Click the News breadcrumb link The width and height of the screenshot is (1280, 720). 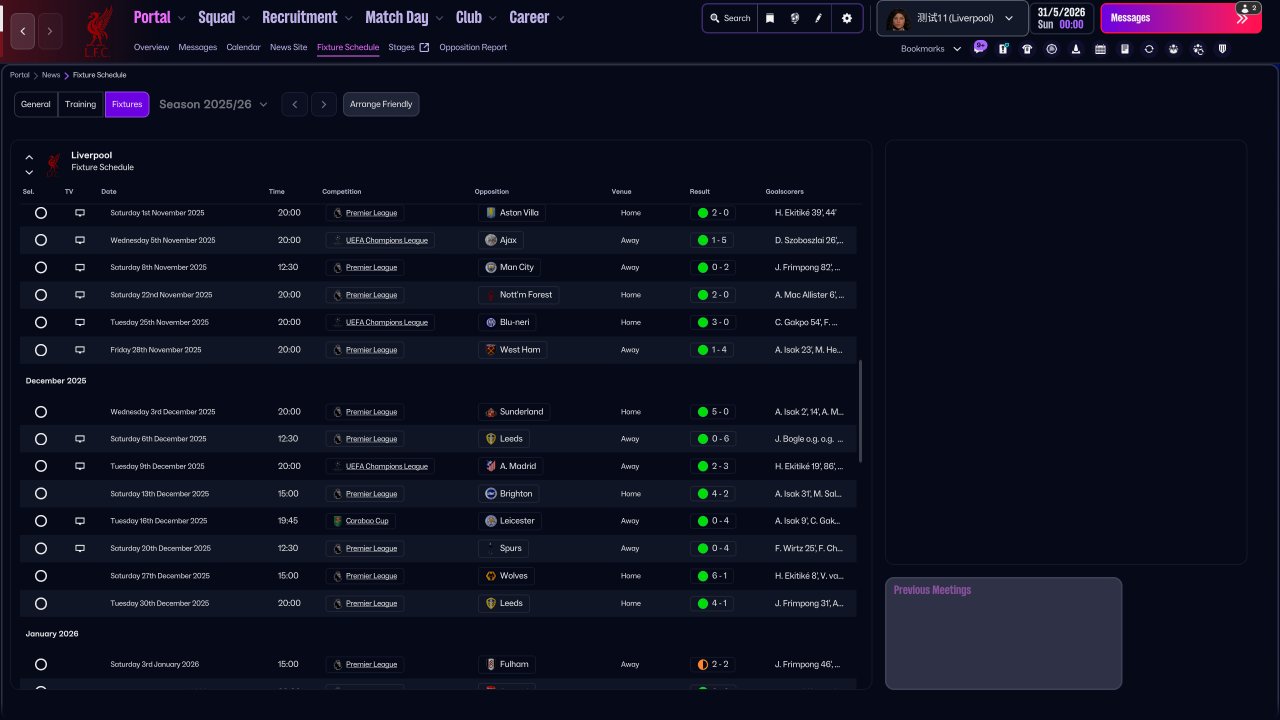coord(51,75)
